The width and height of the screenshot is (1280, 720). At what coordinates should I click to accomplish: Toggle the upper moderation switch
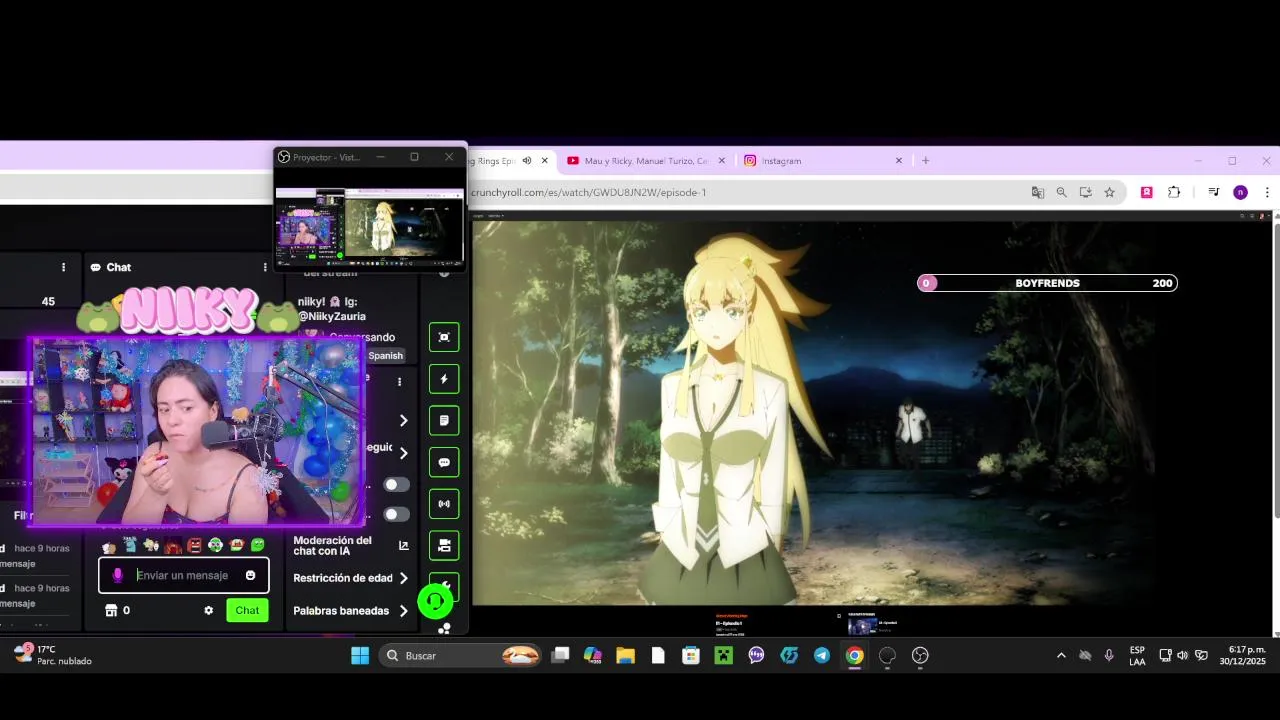point(397,485)
